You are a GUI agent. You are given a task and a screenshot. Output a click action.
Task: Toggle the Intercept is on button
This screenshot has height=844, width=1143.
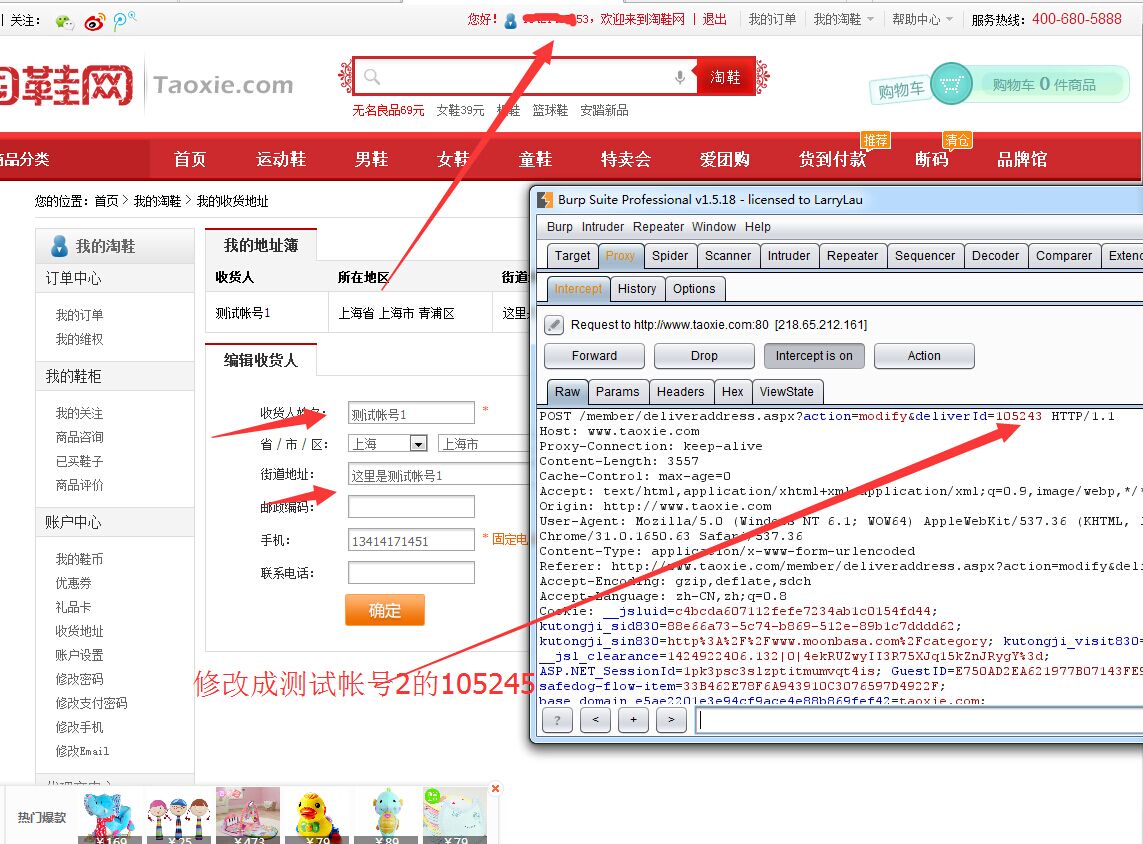click(814, 356)
